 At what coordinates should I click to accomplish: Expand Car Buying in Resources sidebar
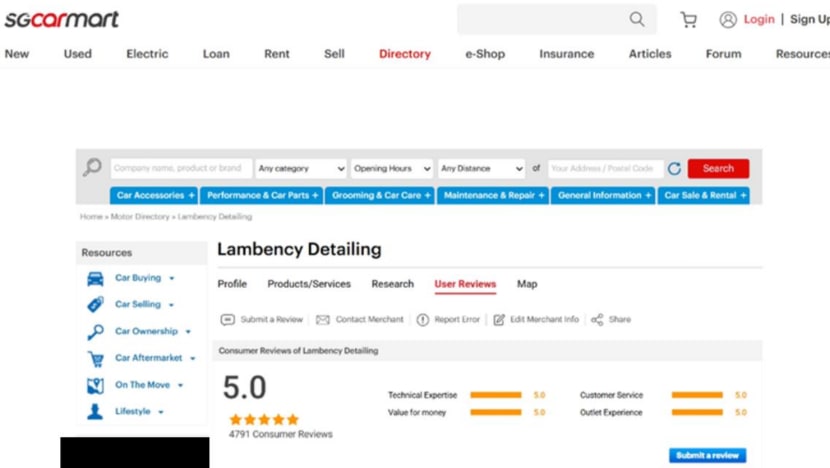144,278
